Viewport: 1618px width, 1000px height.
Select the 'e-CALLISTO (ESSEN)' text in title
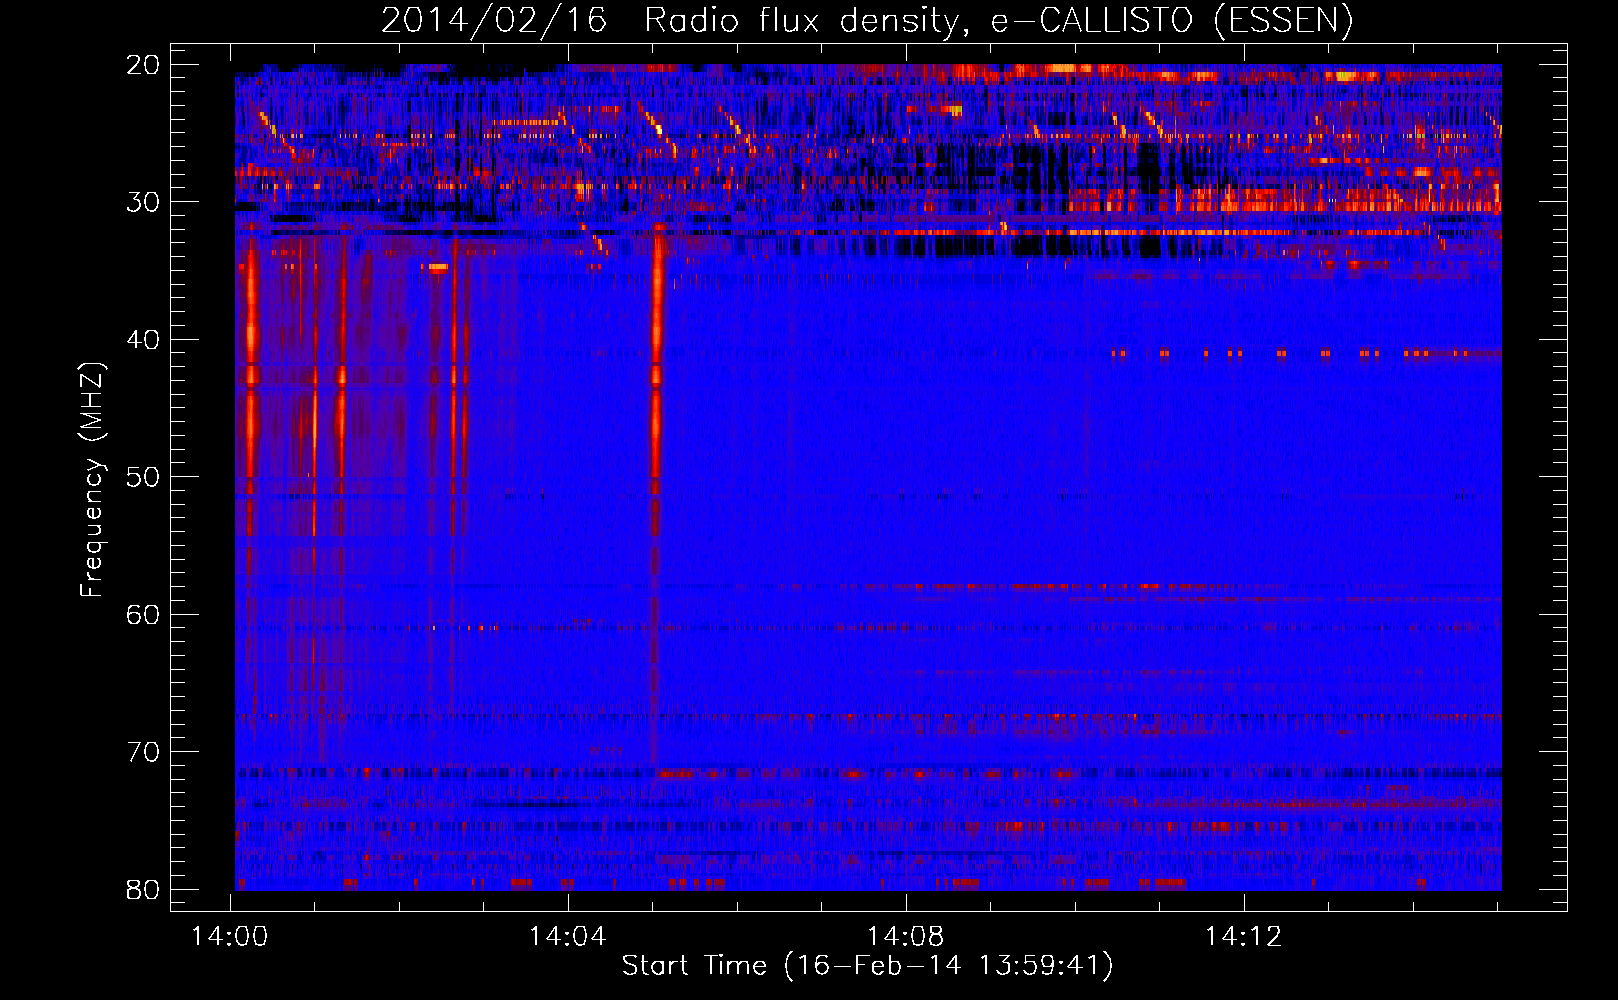pyautogui.click(x=1172, y=20)
